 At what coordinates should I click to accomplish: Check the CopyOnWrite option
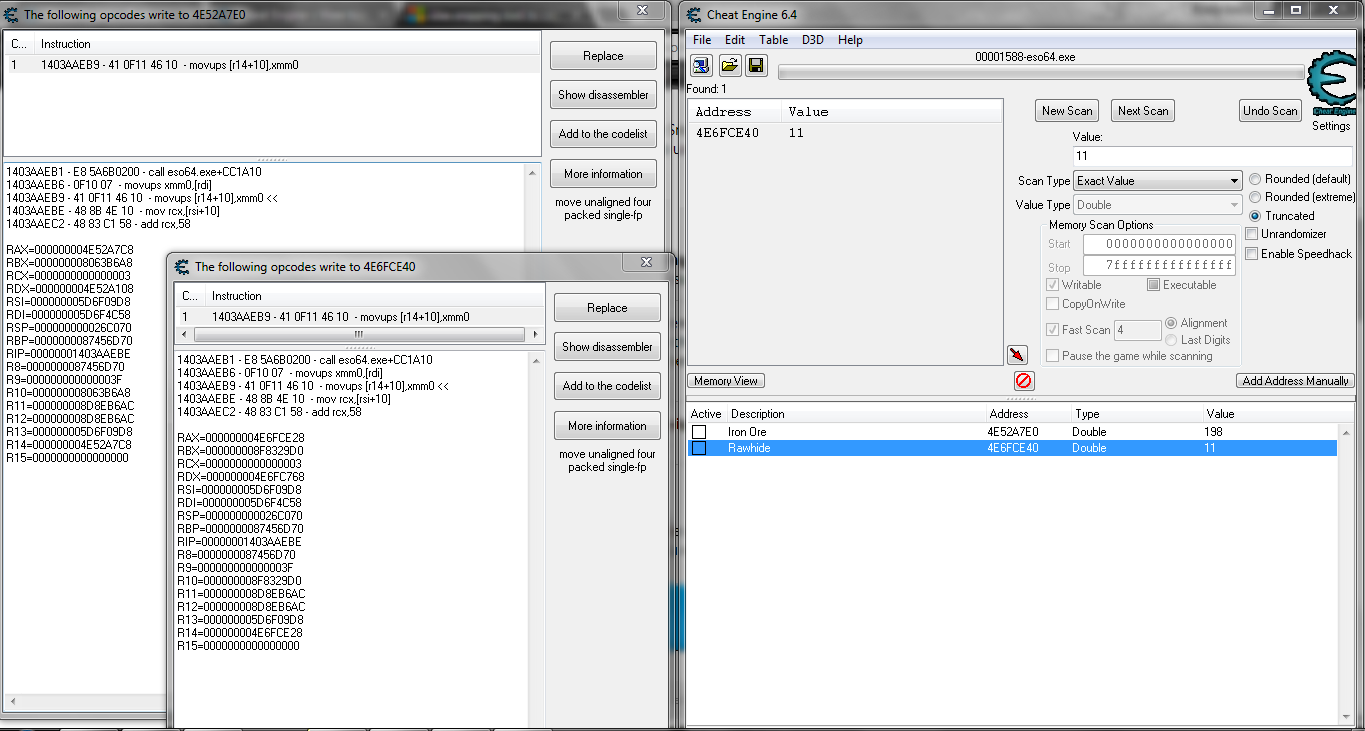(x=1052, y=304)
